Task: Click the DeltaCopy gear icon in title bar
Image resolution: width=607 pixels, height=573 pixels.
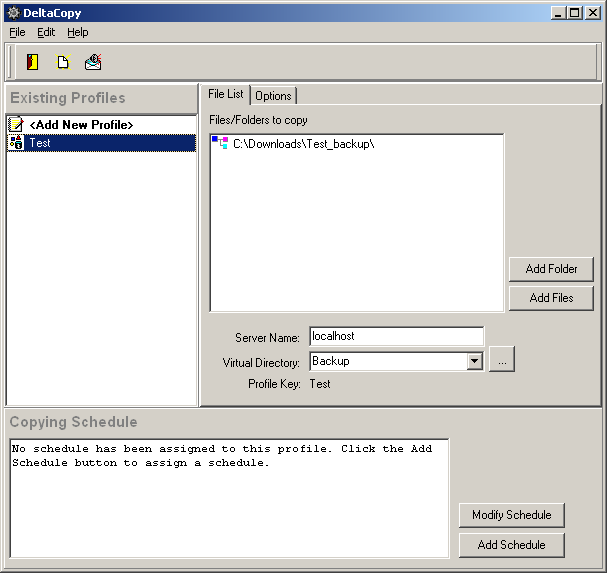Action: 13,13
